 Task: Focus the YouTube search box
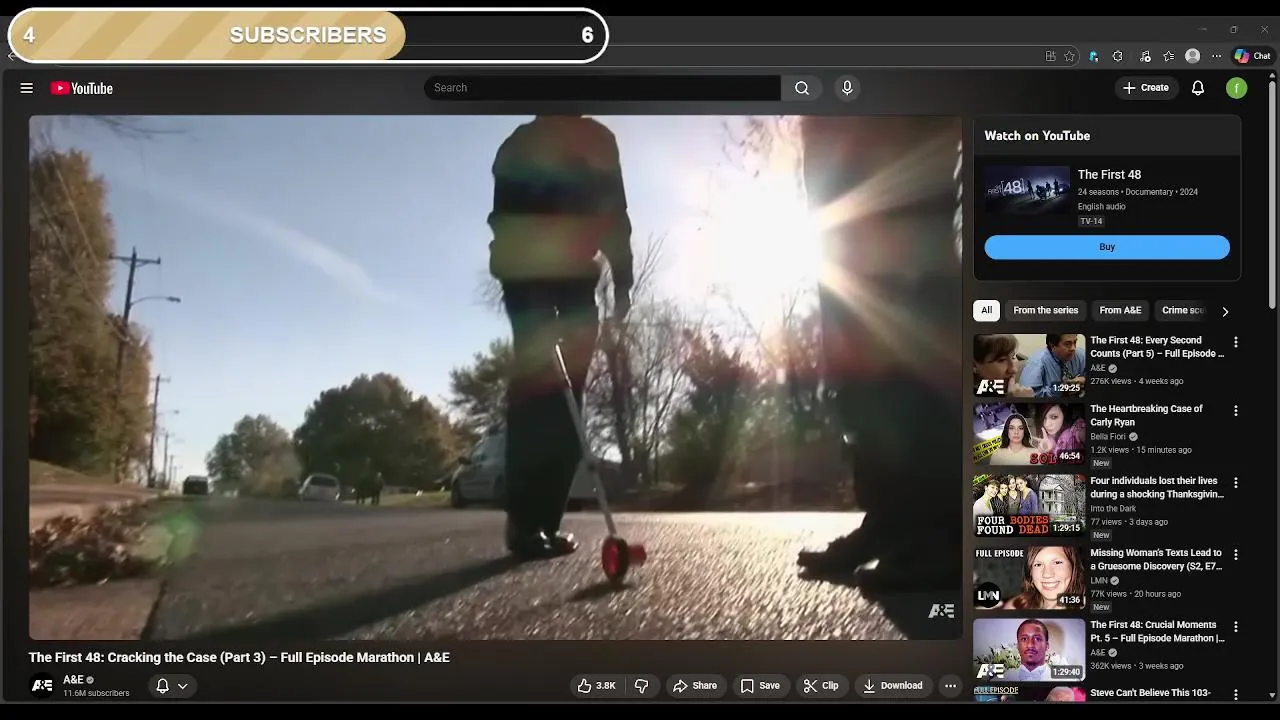pos(602,88)
